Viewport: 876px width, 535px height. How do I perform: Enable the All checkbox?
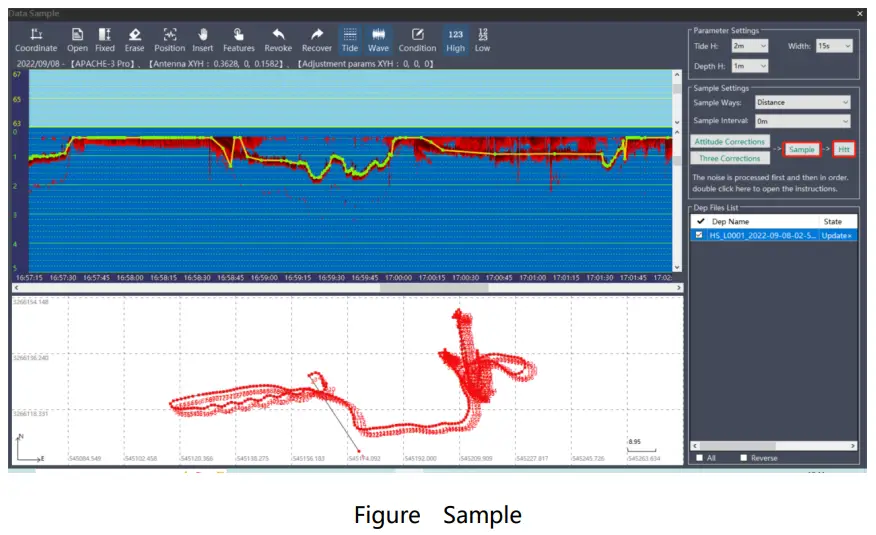click(699, 458)
